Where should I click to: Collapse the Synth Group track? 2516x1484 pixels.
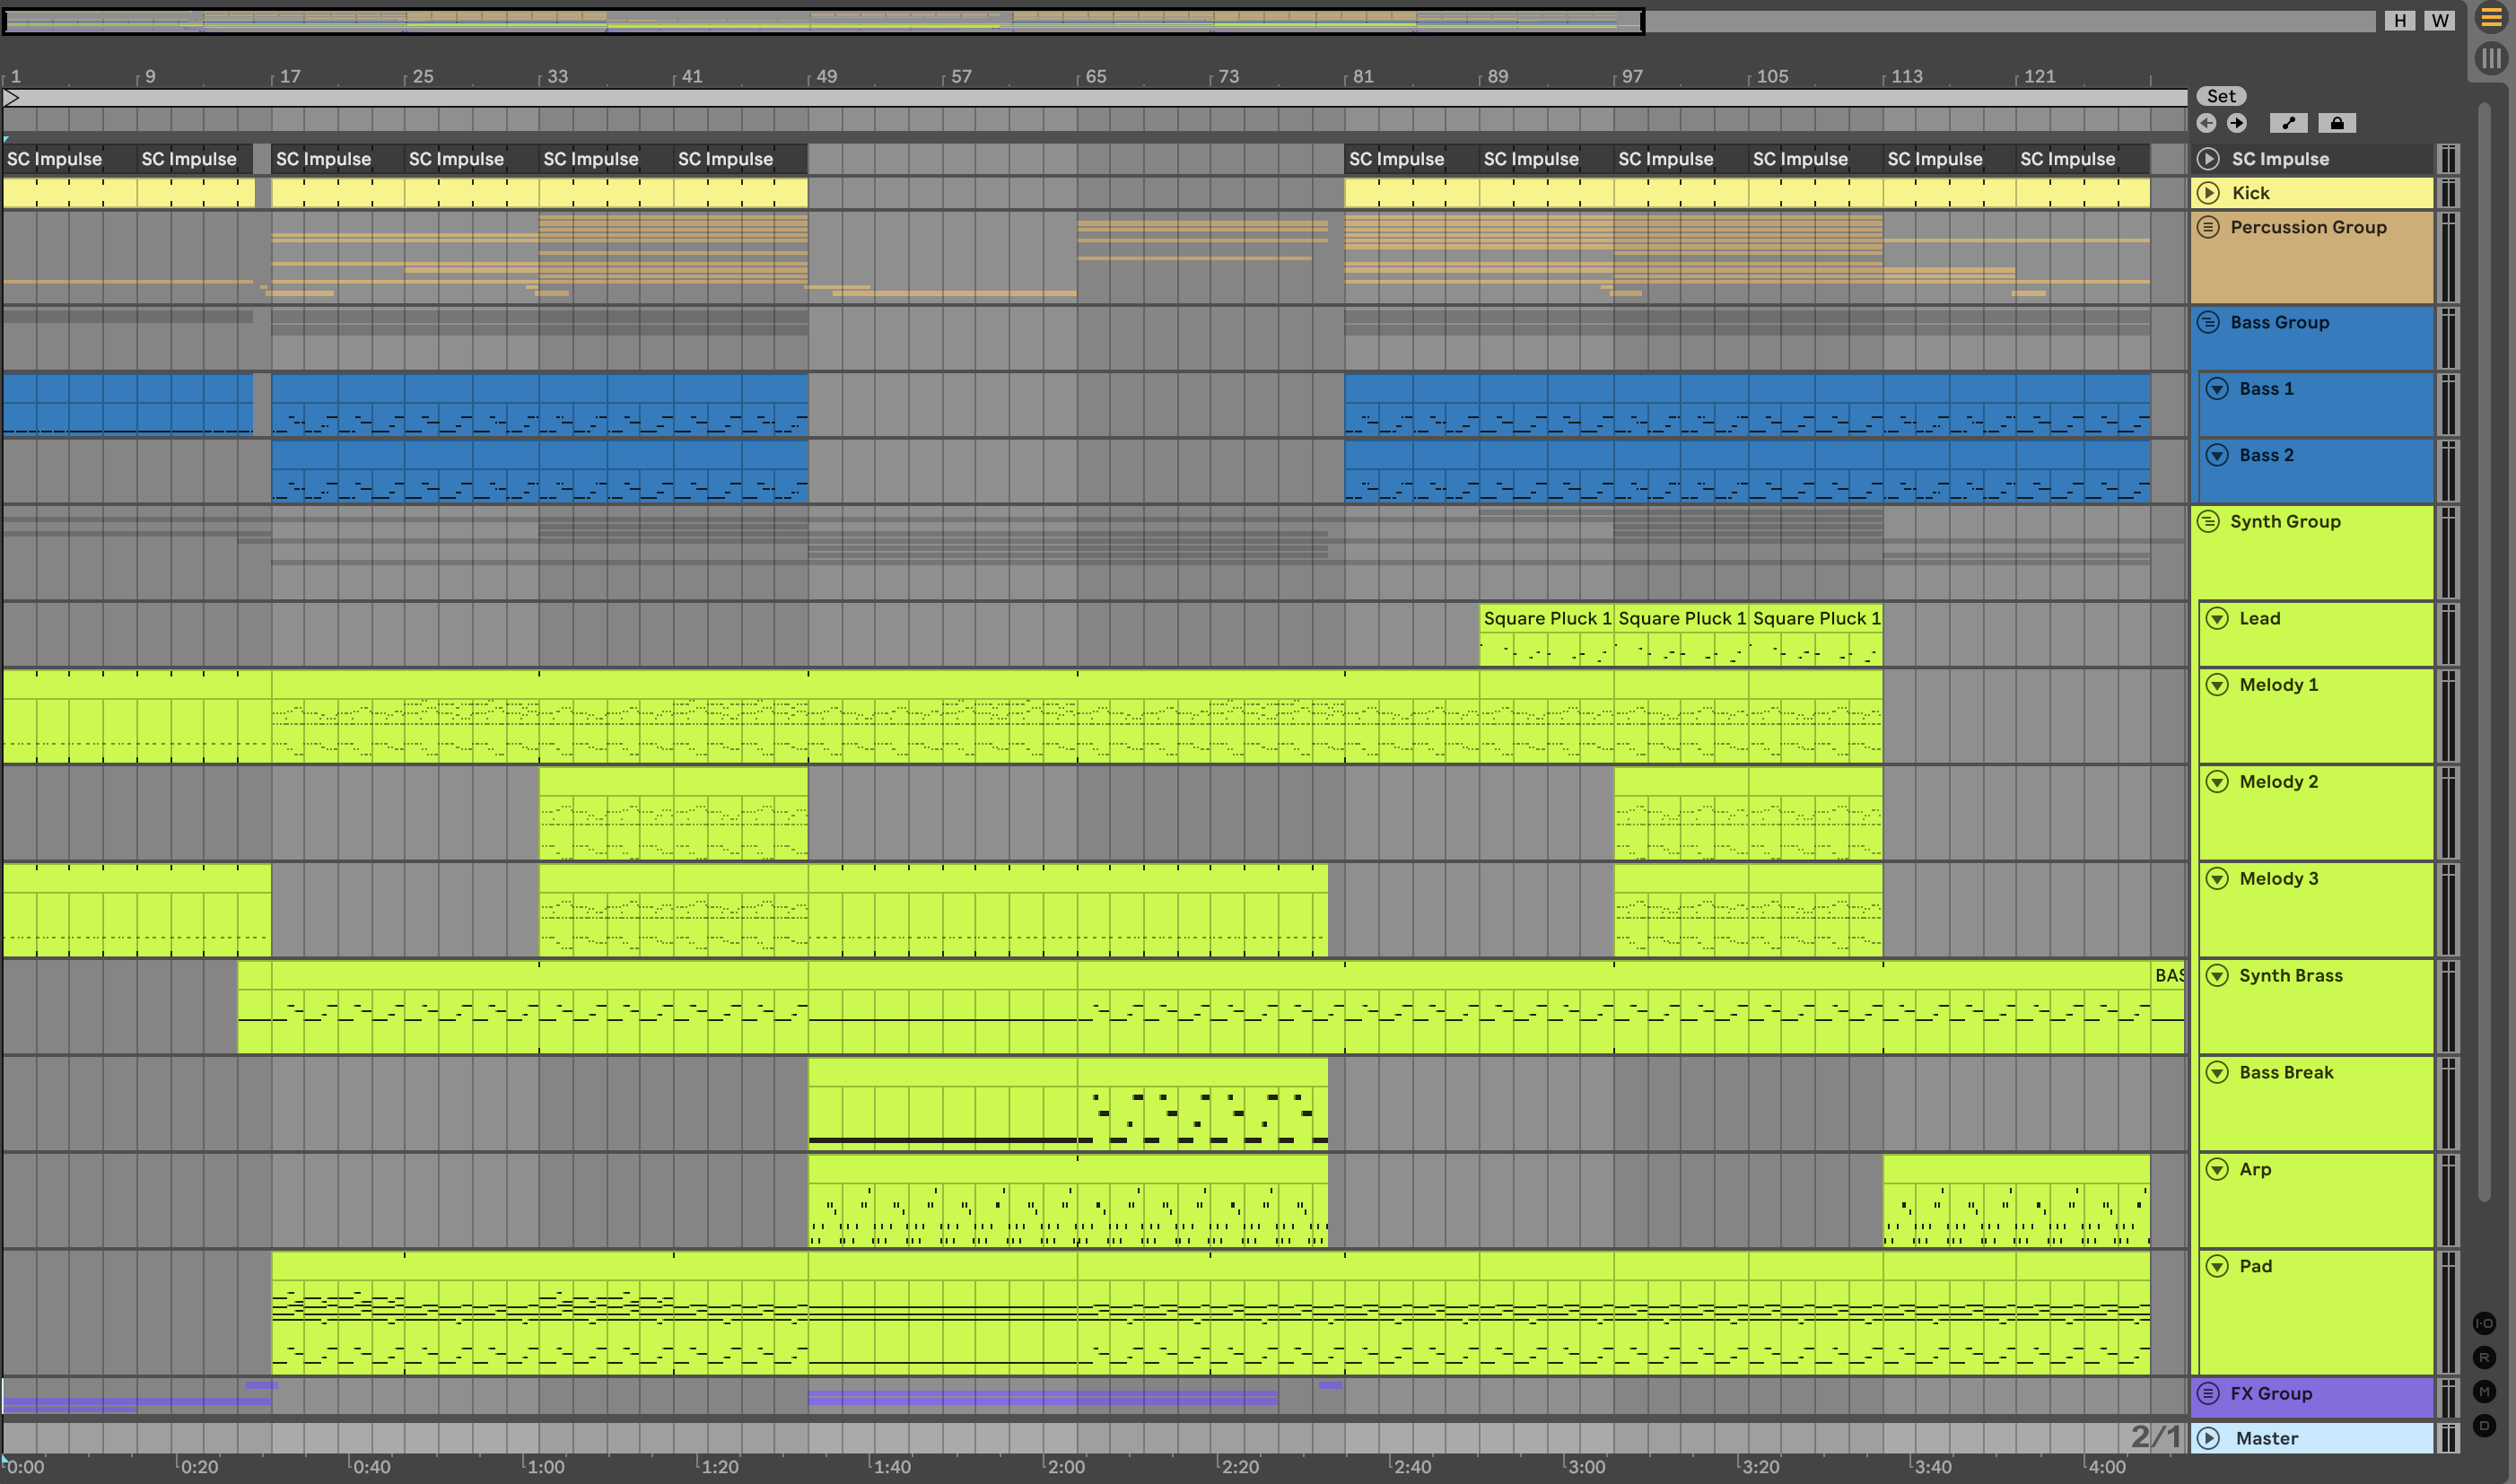2209,521
